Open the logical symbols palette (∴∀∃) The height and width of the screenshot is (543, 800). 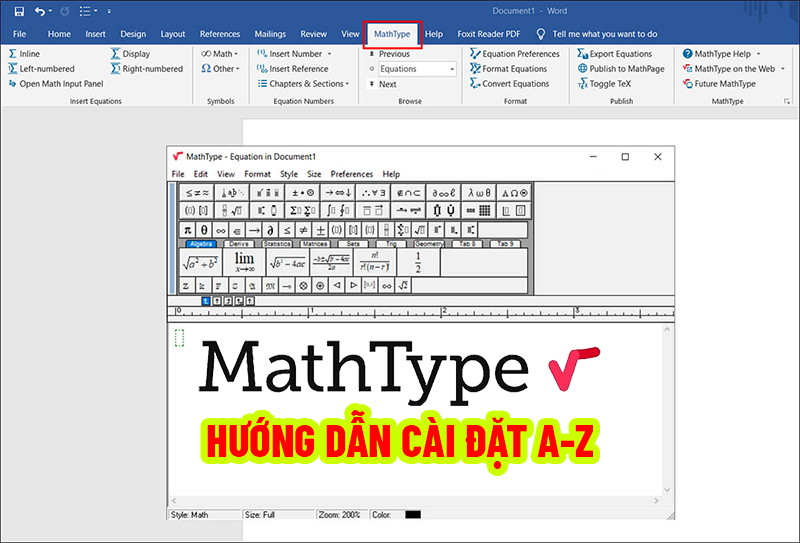[373, 193]
